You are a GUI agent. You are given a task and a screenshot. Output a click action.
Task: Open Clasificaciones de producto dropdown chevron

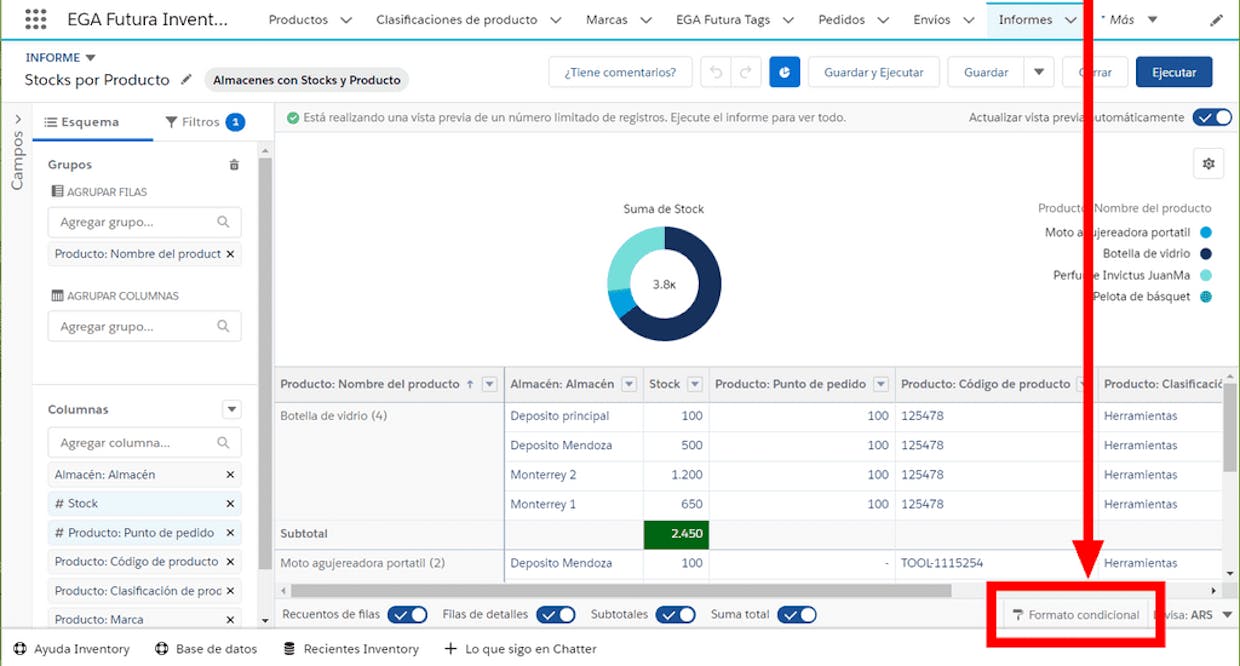pos(555,20)
